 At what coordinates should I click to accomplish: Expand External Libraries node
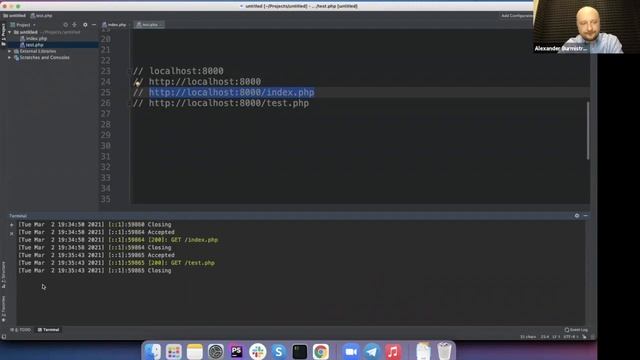tap(10, 51)
